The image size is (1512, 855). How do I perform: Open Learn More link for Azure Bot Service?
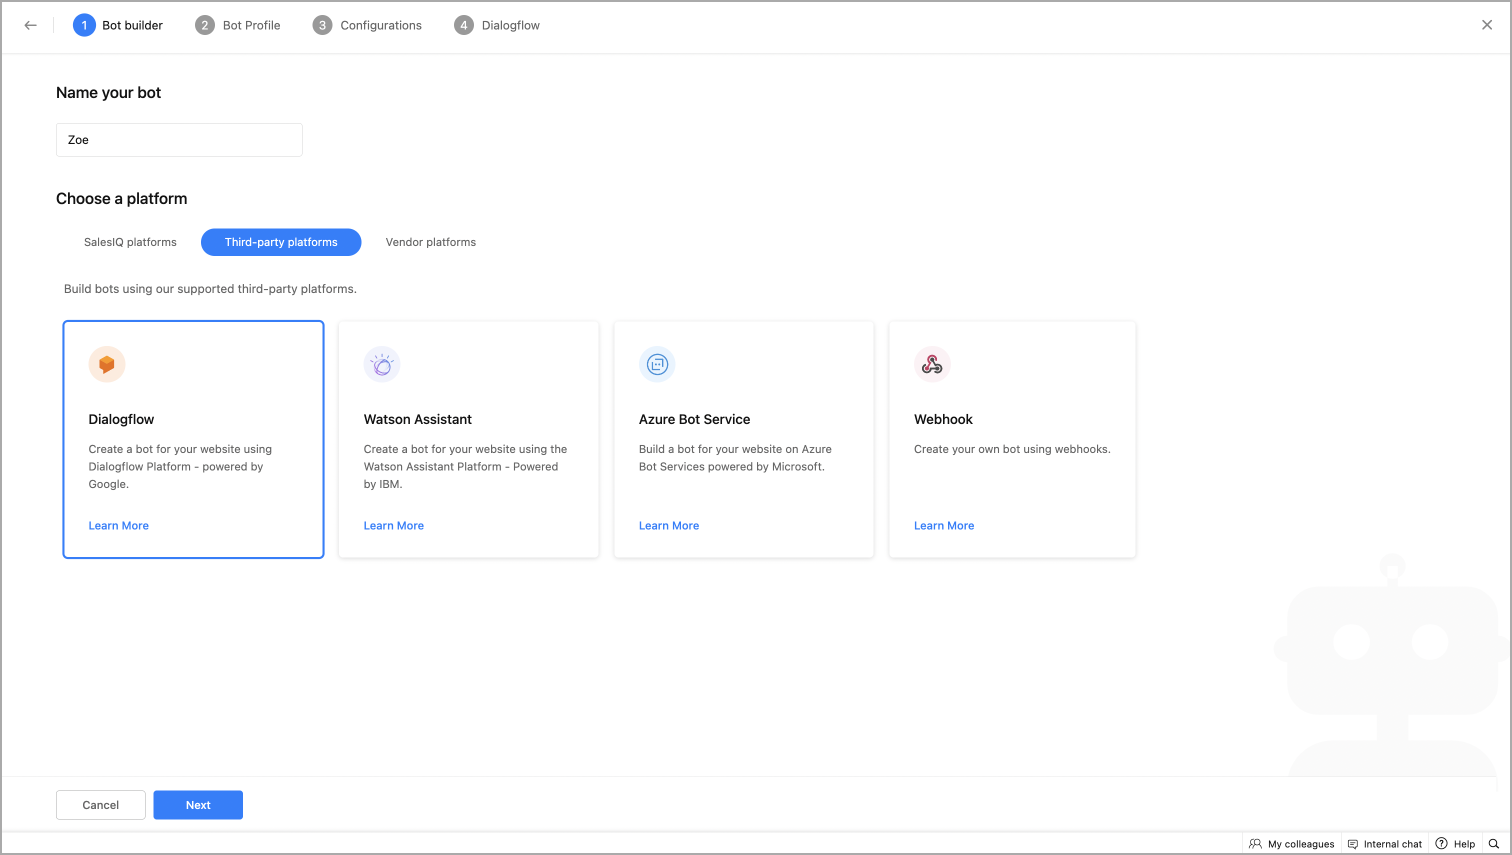click(669, 526)
